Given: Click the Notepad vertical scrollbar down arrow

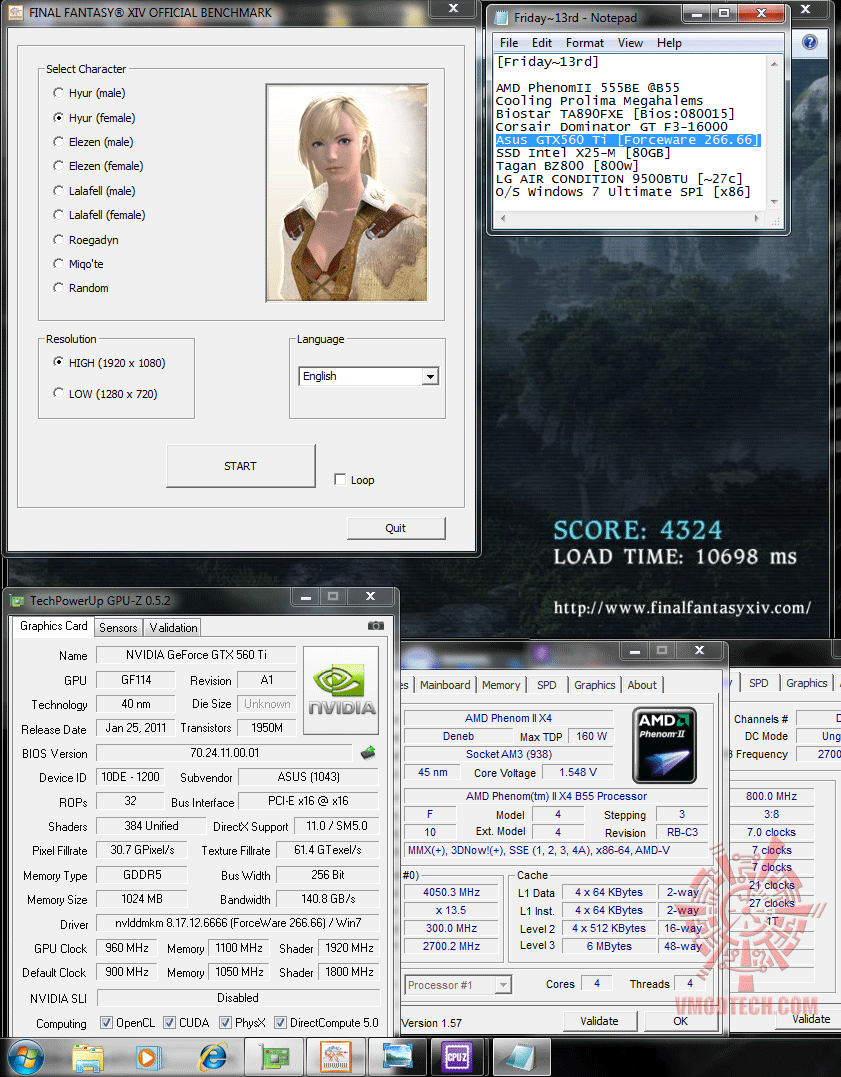Looking at the screenshot, I should (774, 202).
